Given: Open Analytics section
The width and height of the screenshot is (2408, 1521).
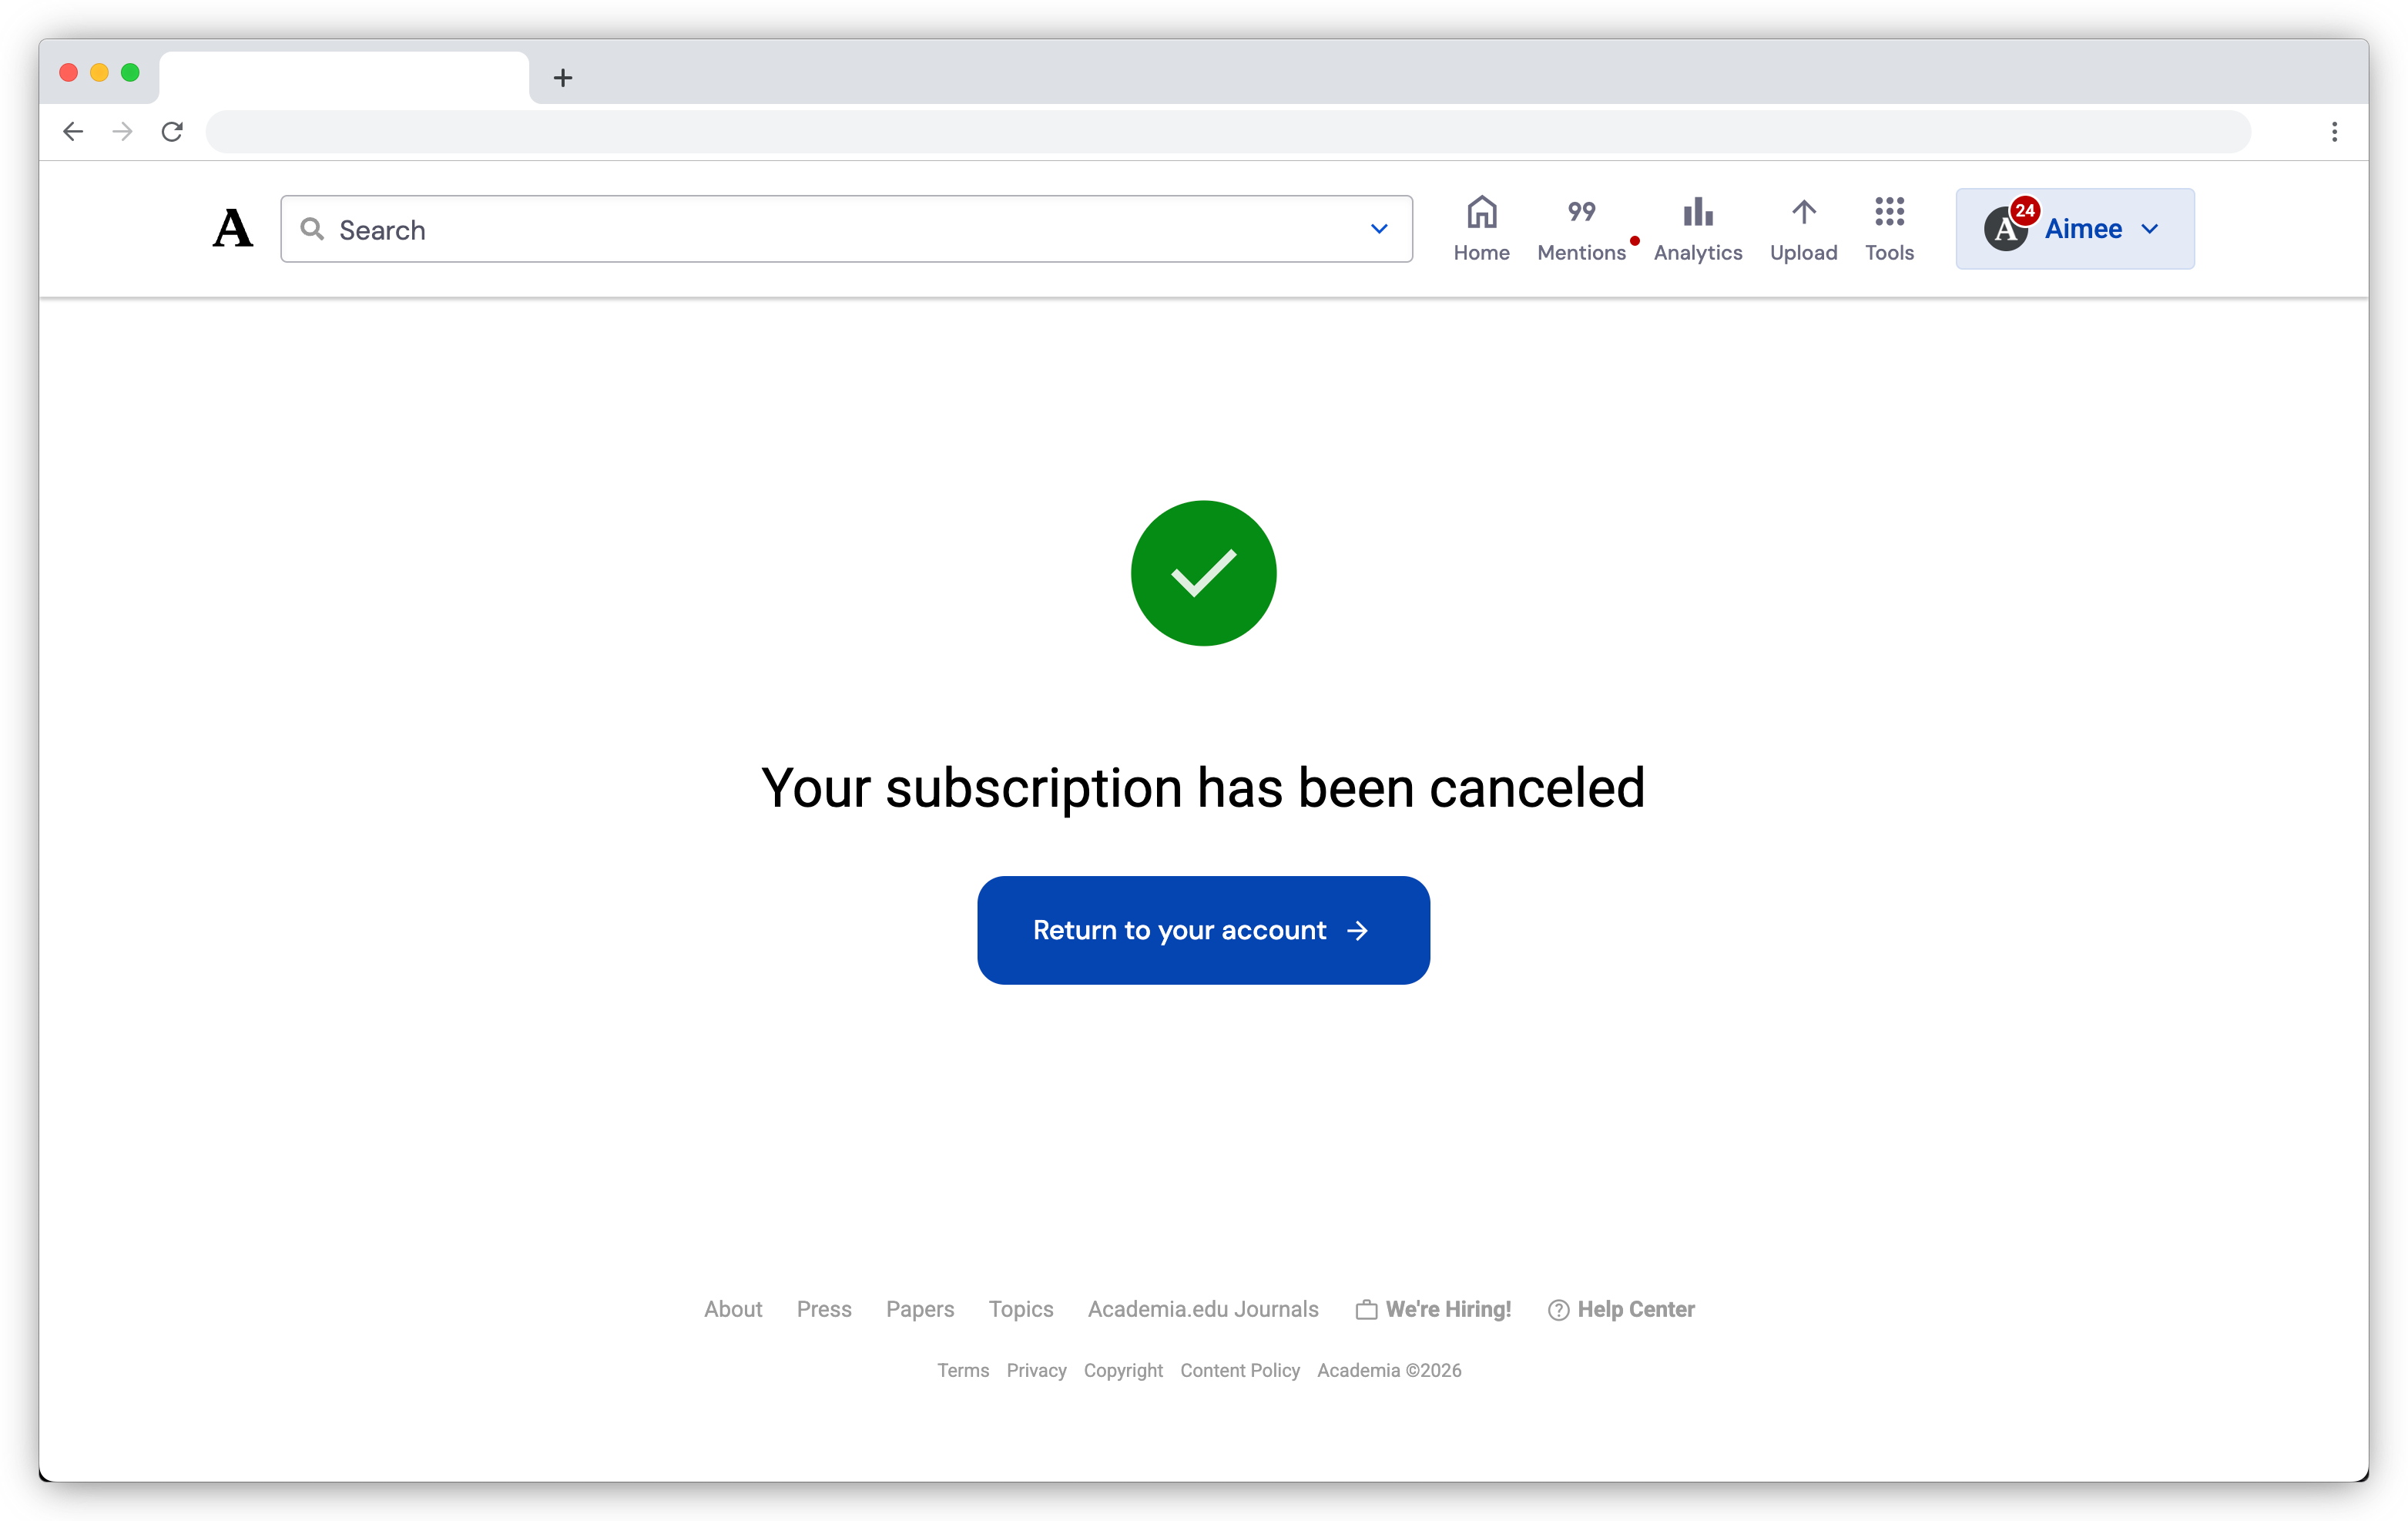Looking at the screenshot, I should click(x=1697, y=229).
